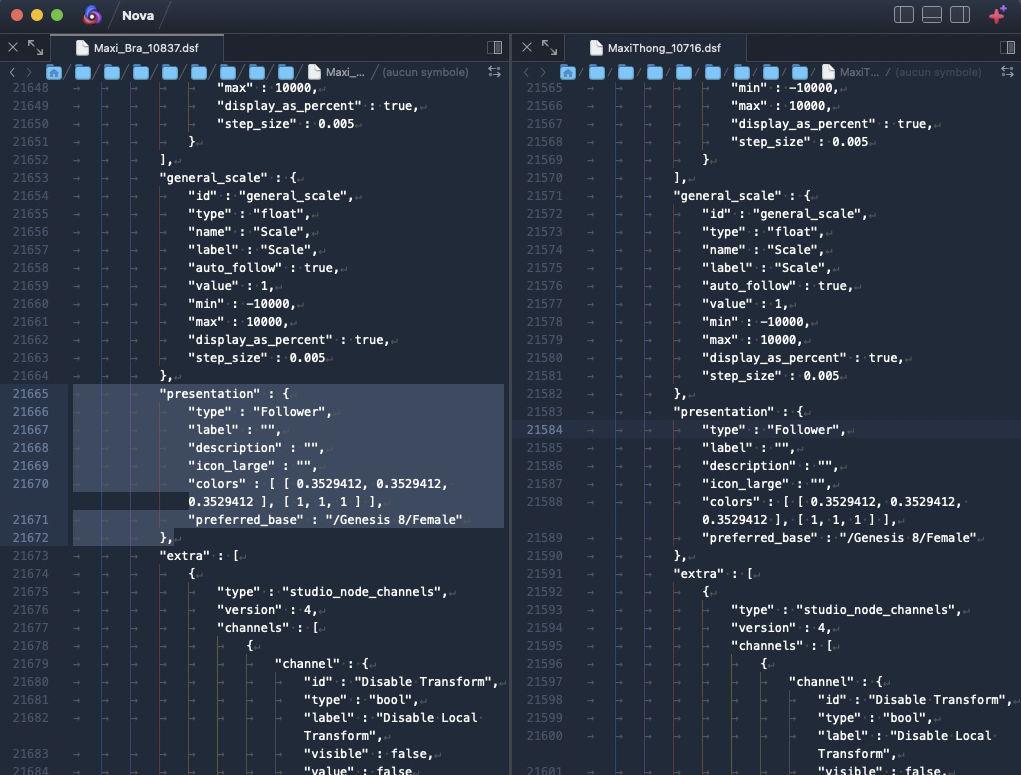Click the arrows icon in MaxiThong path bar
The image size is (1021, 775).
click(1007, 72)
